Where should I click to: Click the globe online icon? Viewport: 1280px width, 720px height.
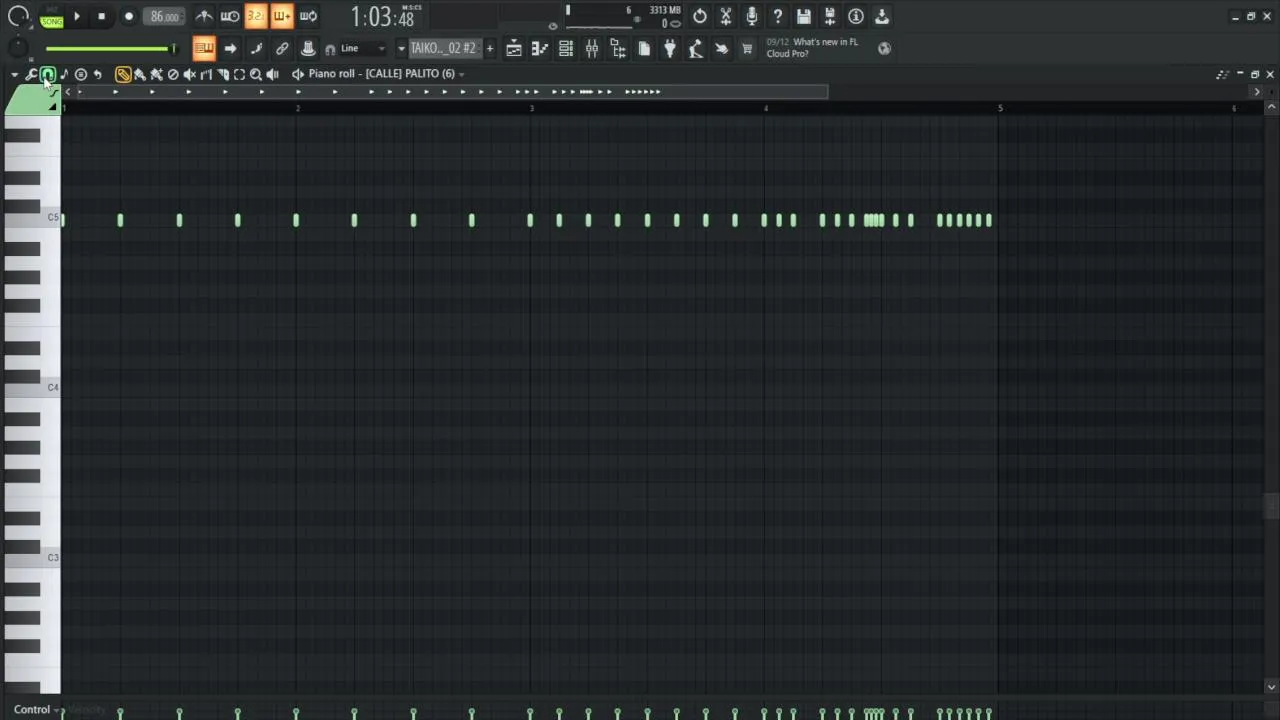pos(884,48)
